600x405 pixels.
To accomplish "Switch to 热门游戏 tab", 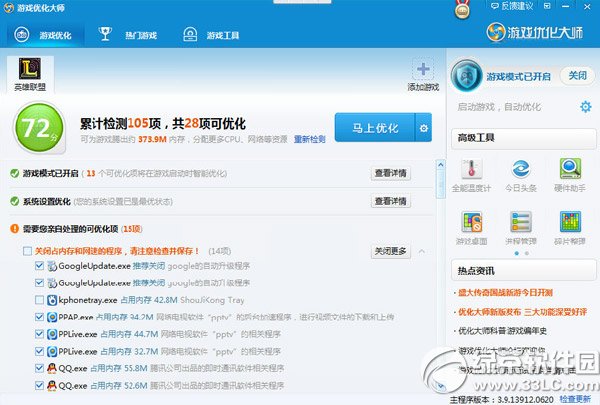I will coord(127,35).
